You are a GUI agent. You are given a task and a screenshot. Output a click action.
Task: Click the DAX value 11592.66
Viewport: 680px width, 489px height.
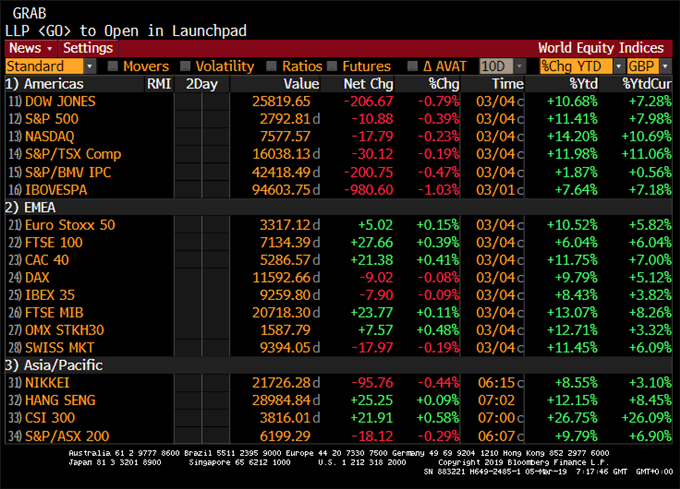pyautogui.click(x=281, y=277)
